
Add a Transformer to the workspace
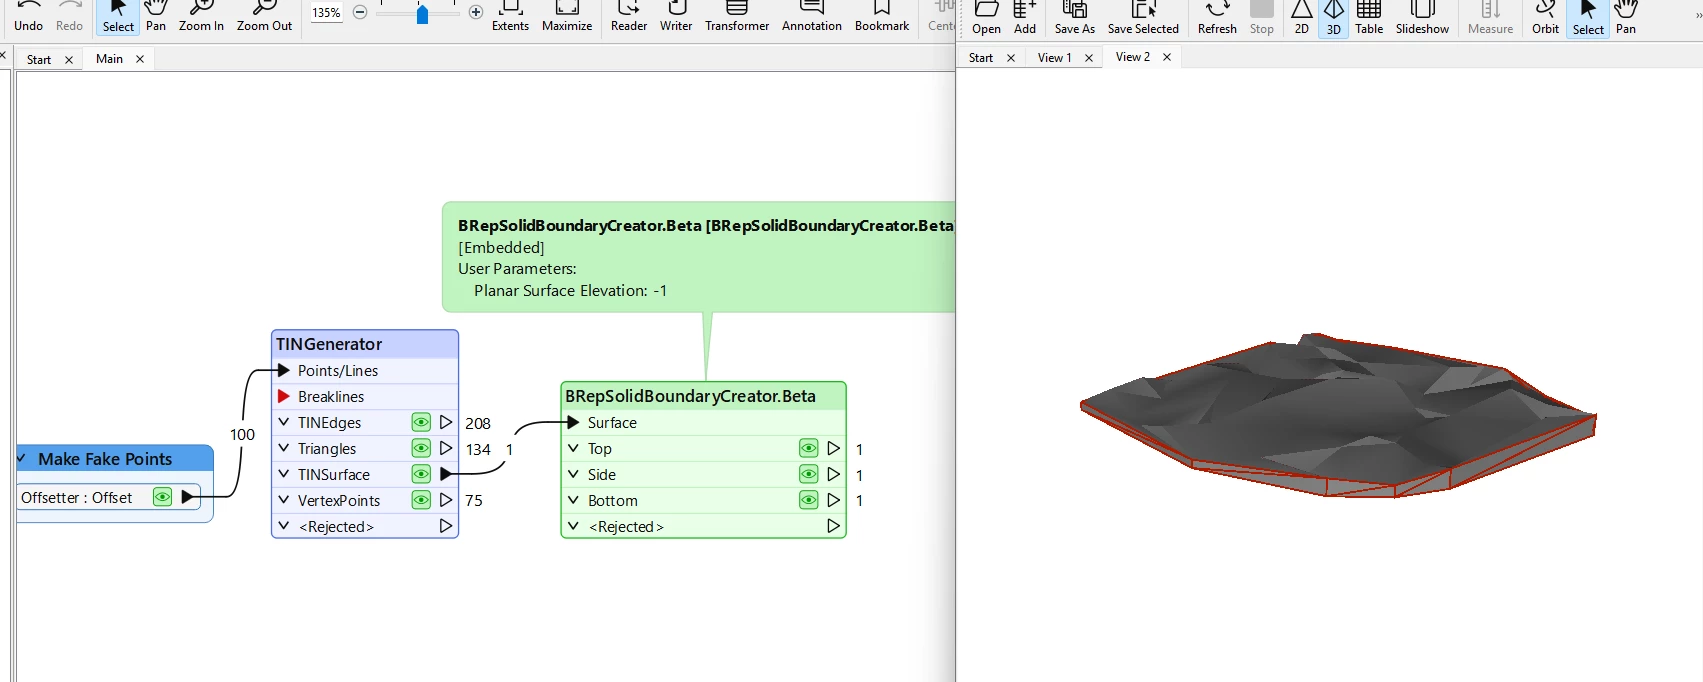click(737, 17)
